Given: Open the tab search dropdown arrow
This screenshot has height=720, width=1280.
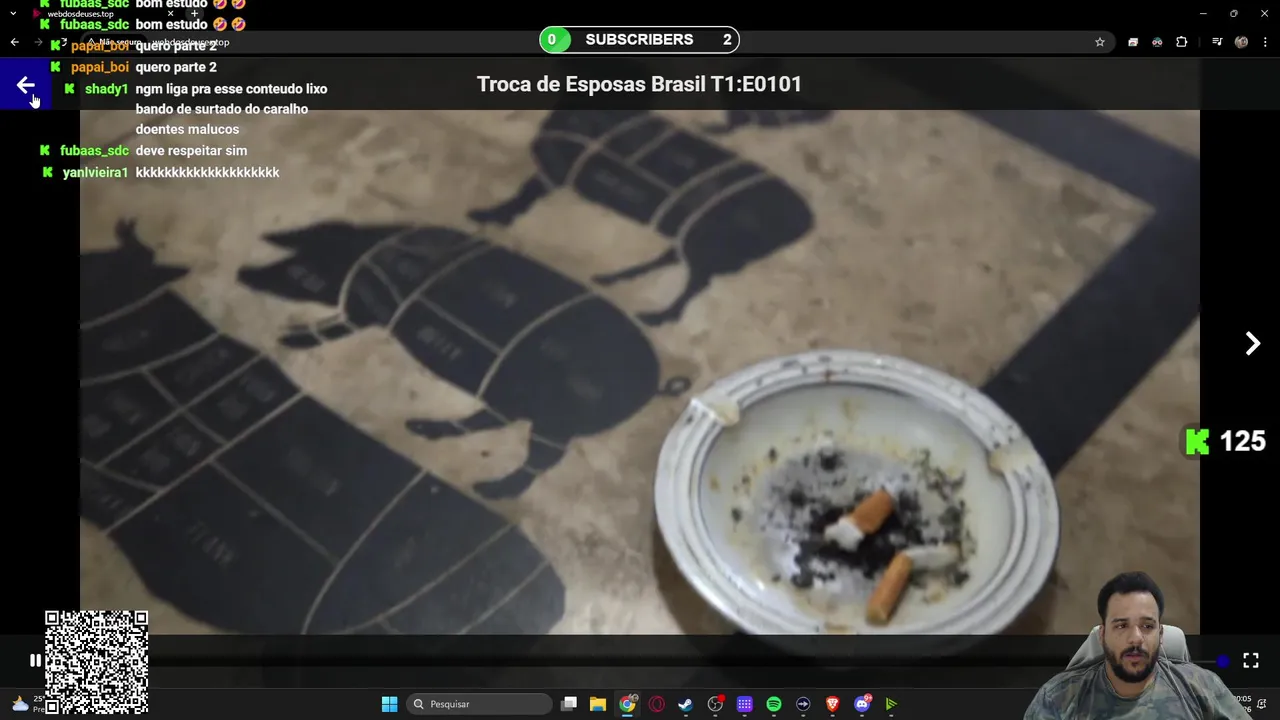Looking at the screenshot, I should (13, 13).
